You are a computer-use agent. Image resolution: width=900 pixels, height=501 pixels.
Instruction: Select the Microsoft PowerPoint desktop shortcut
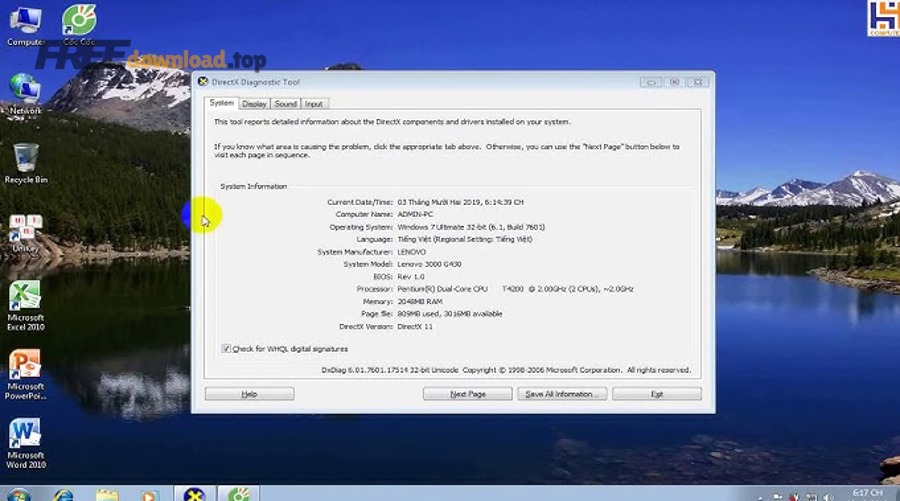[x=25, y=374]
